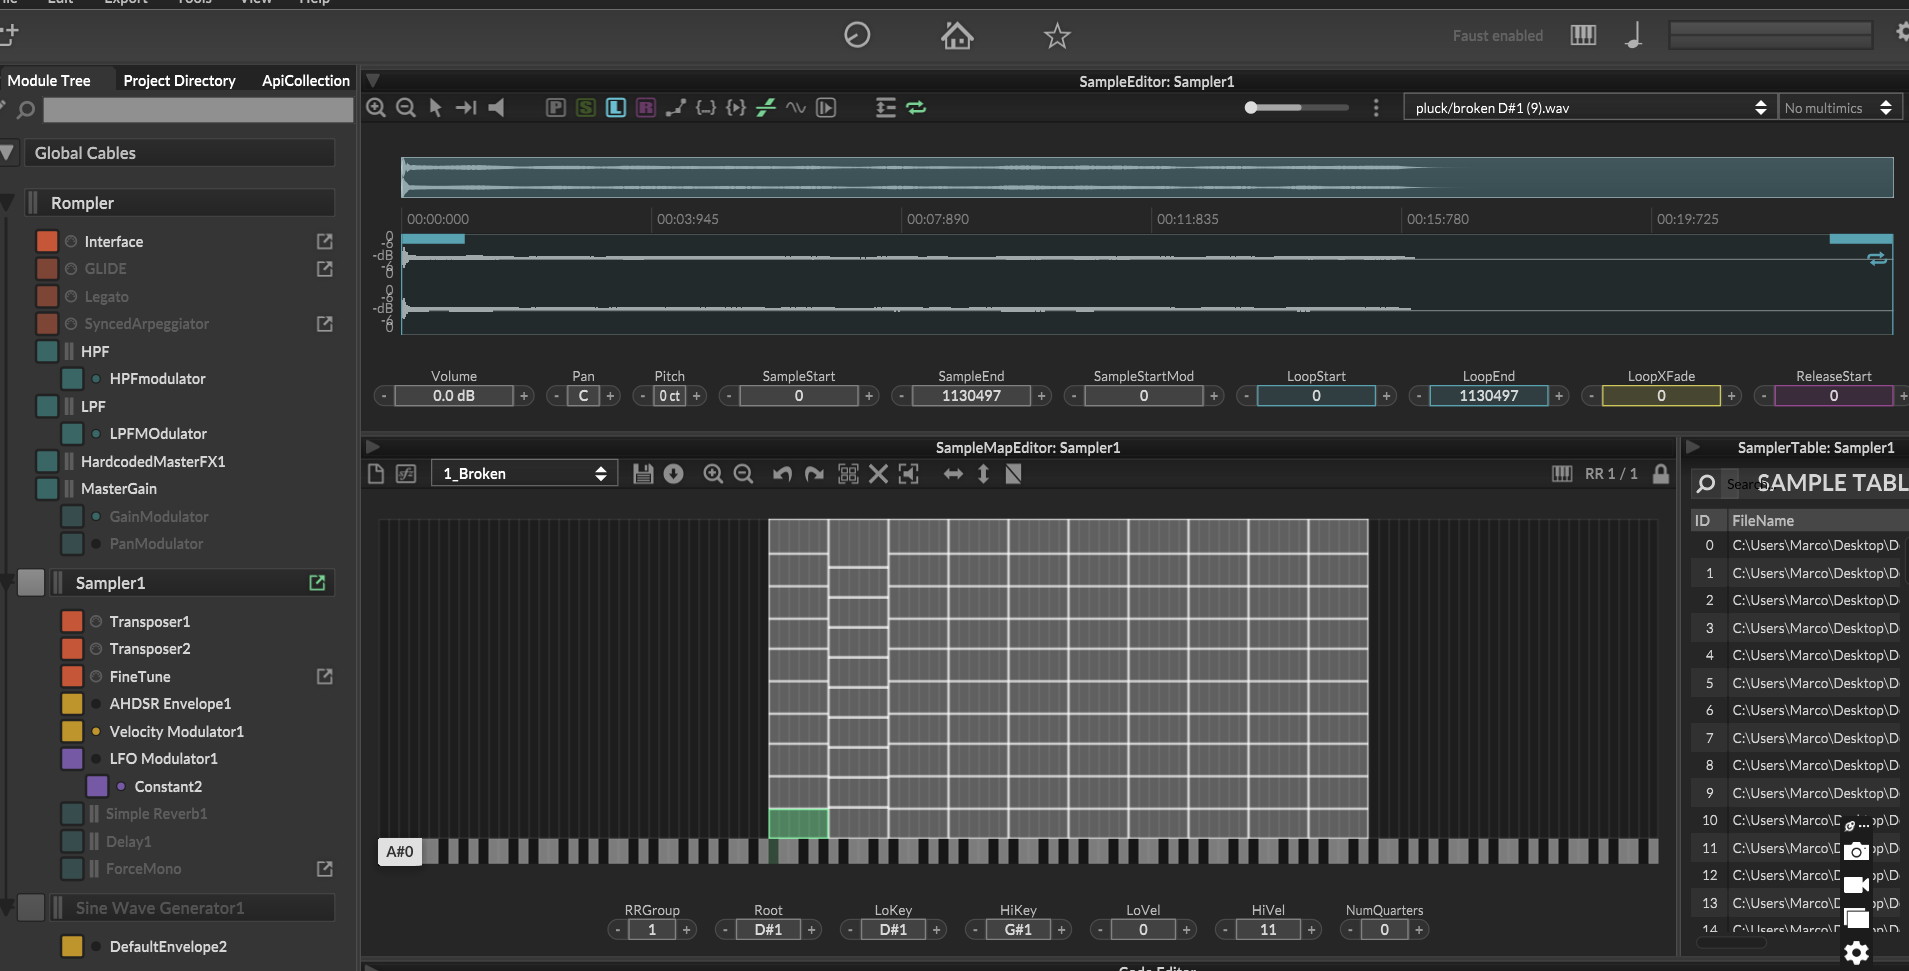The width and height of the screenshot is (1909, 971).
Task: Increase SampleEnd with its plus button
Action: coord(1041,396)
